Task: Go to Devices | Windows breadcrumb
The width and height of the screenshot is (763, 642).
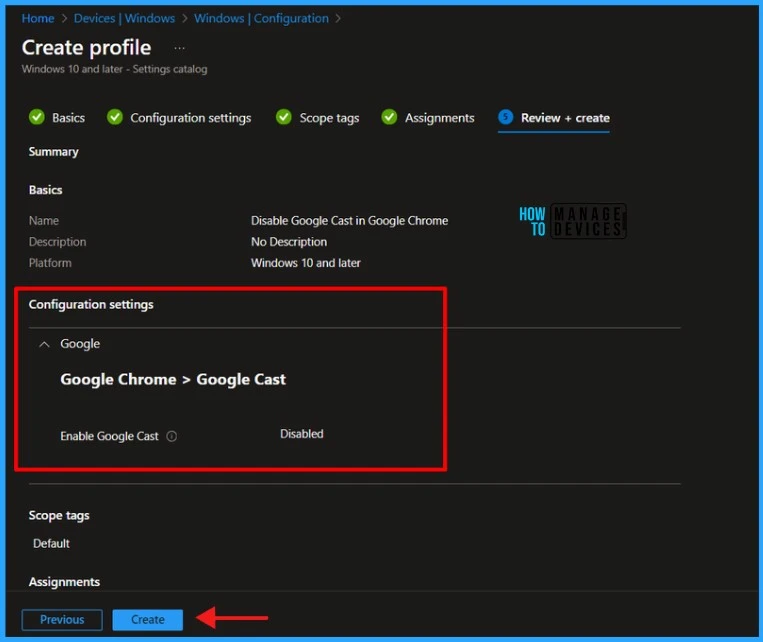Action: [x=124, y=18]
